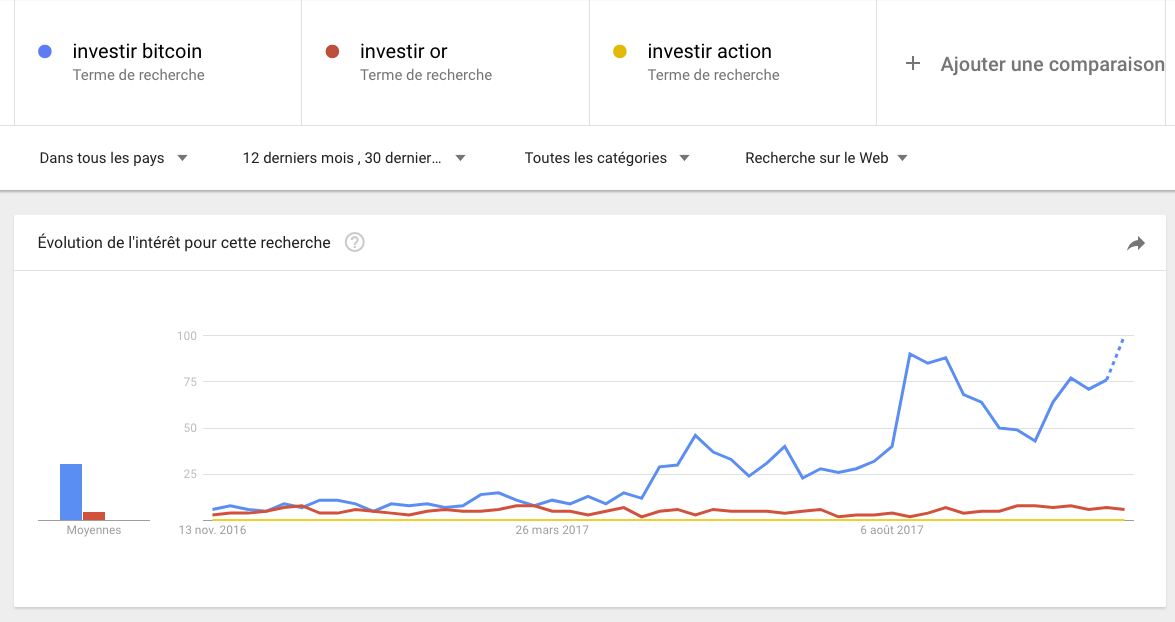Click the blue Moyennes average bar
1175x622 pixels.
[71, 492]
